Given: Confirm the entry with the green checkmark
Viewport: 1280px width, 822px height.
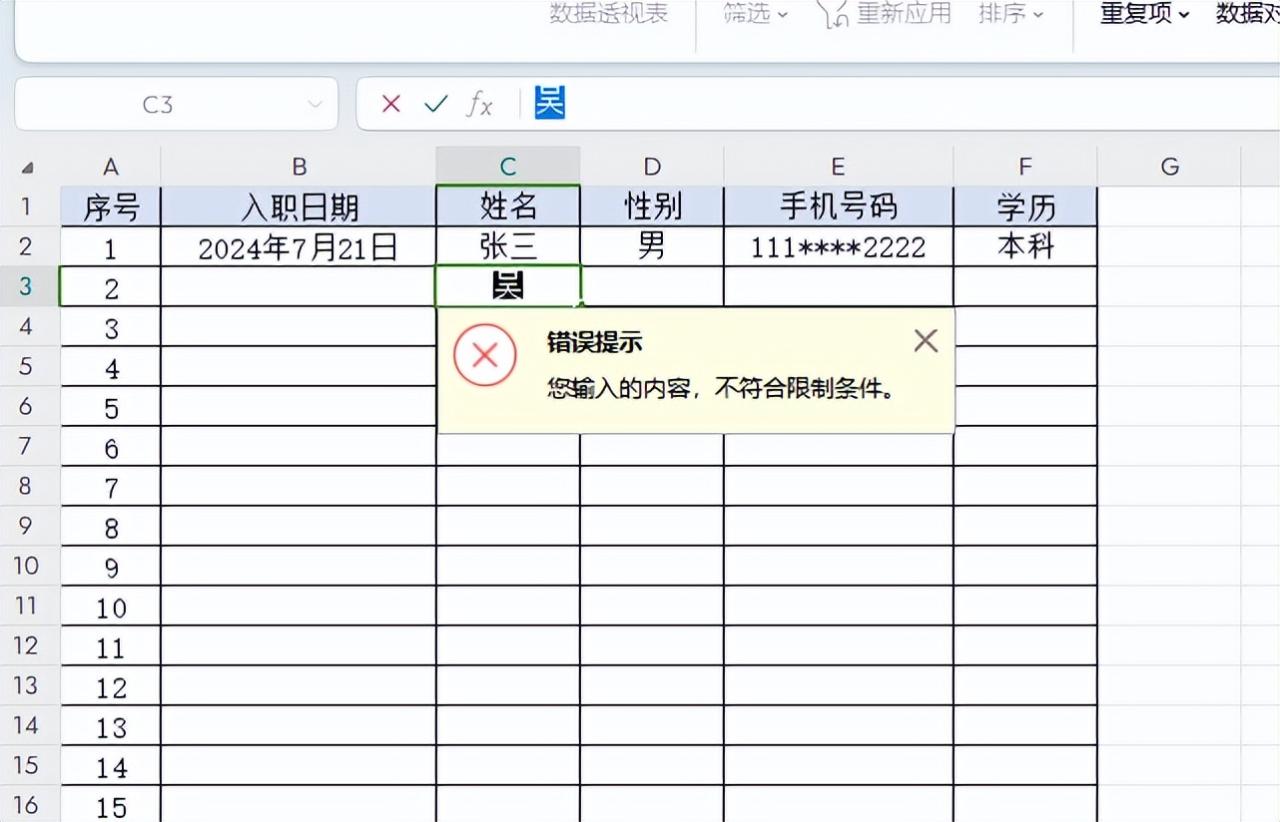Looking at the screenshot, I should [436, 104].
